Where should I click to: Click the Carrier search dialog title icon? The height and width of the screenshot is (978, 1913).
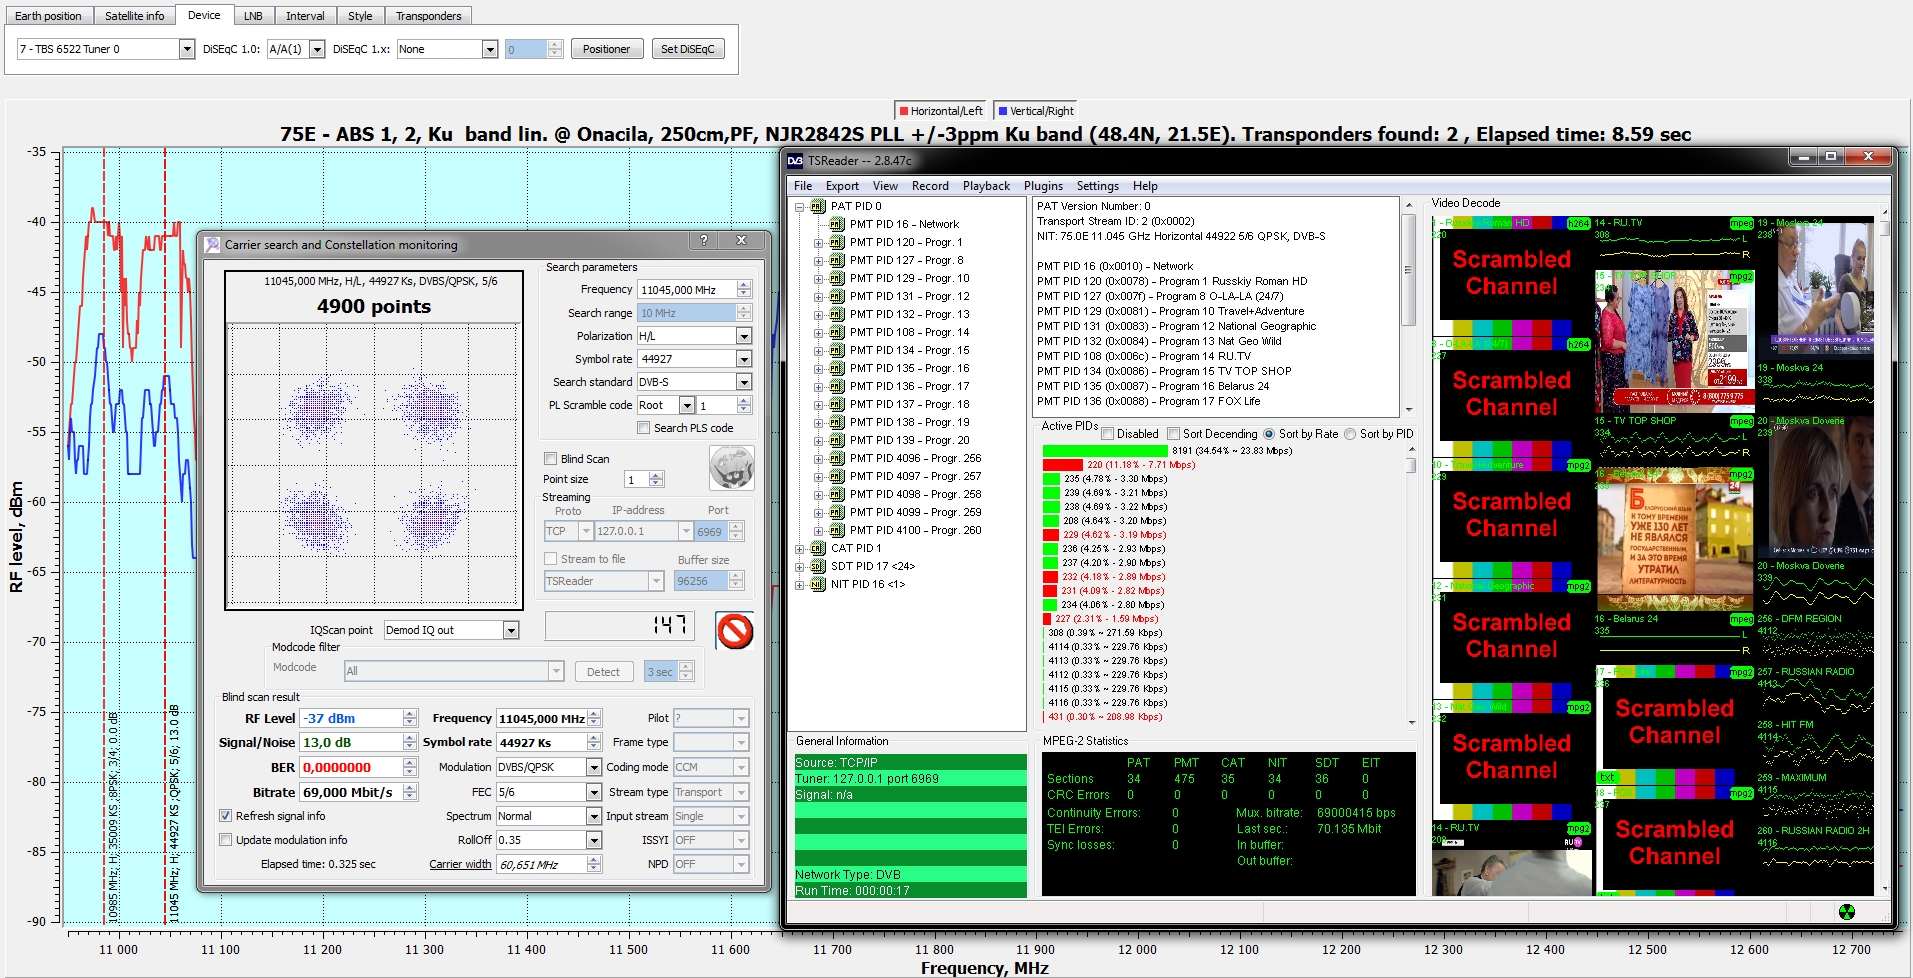pos(212,244)
